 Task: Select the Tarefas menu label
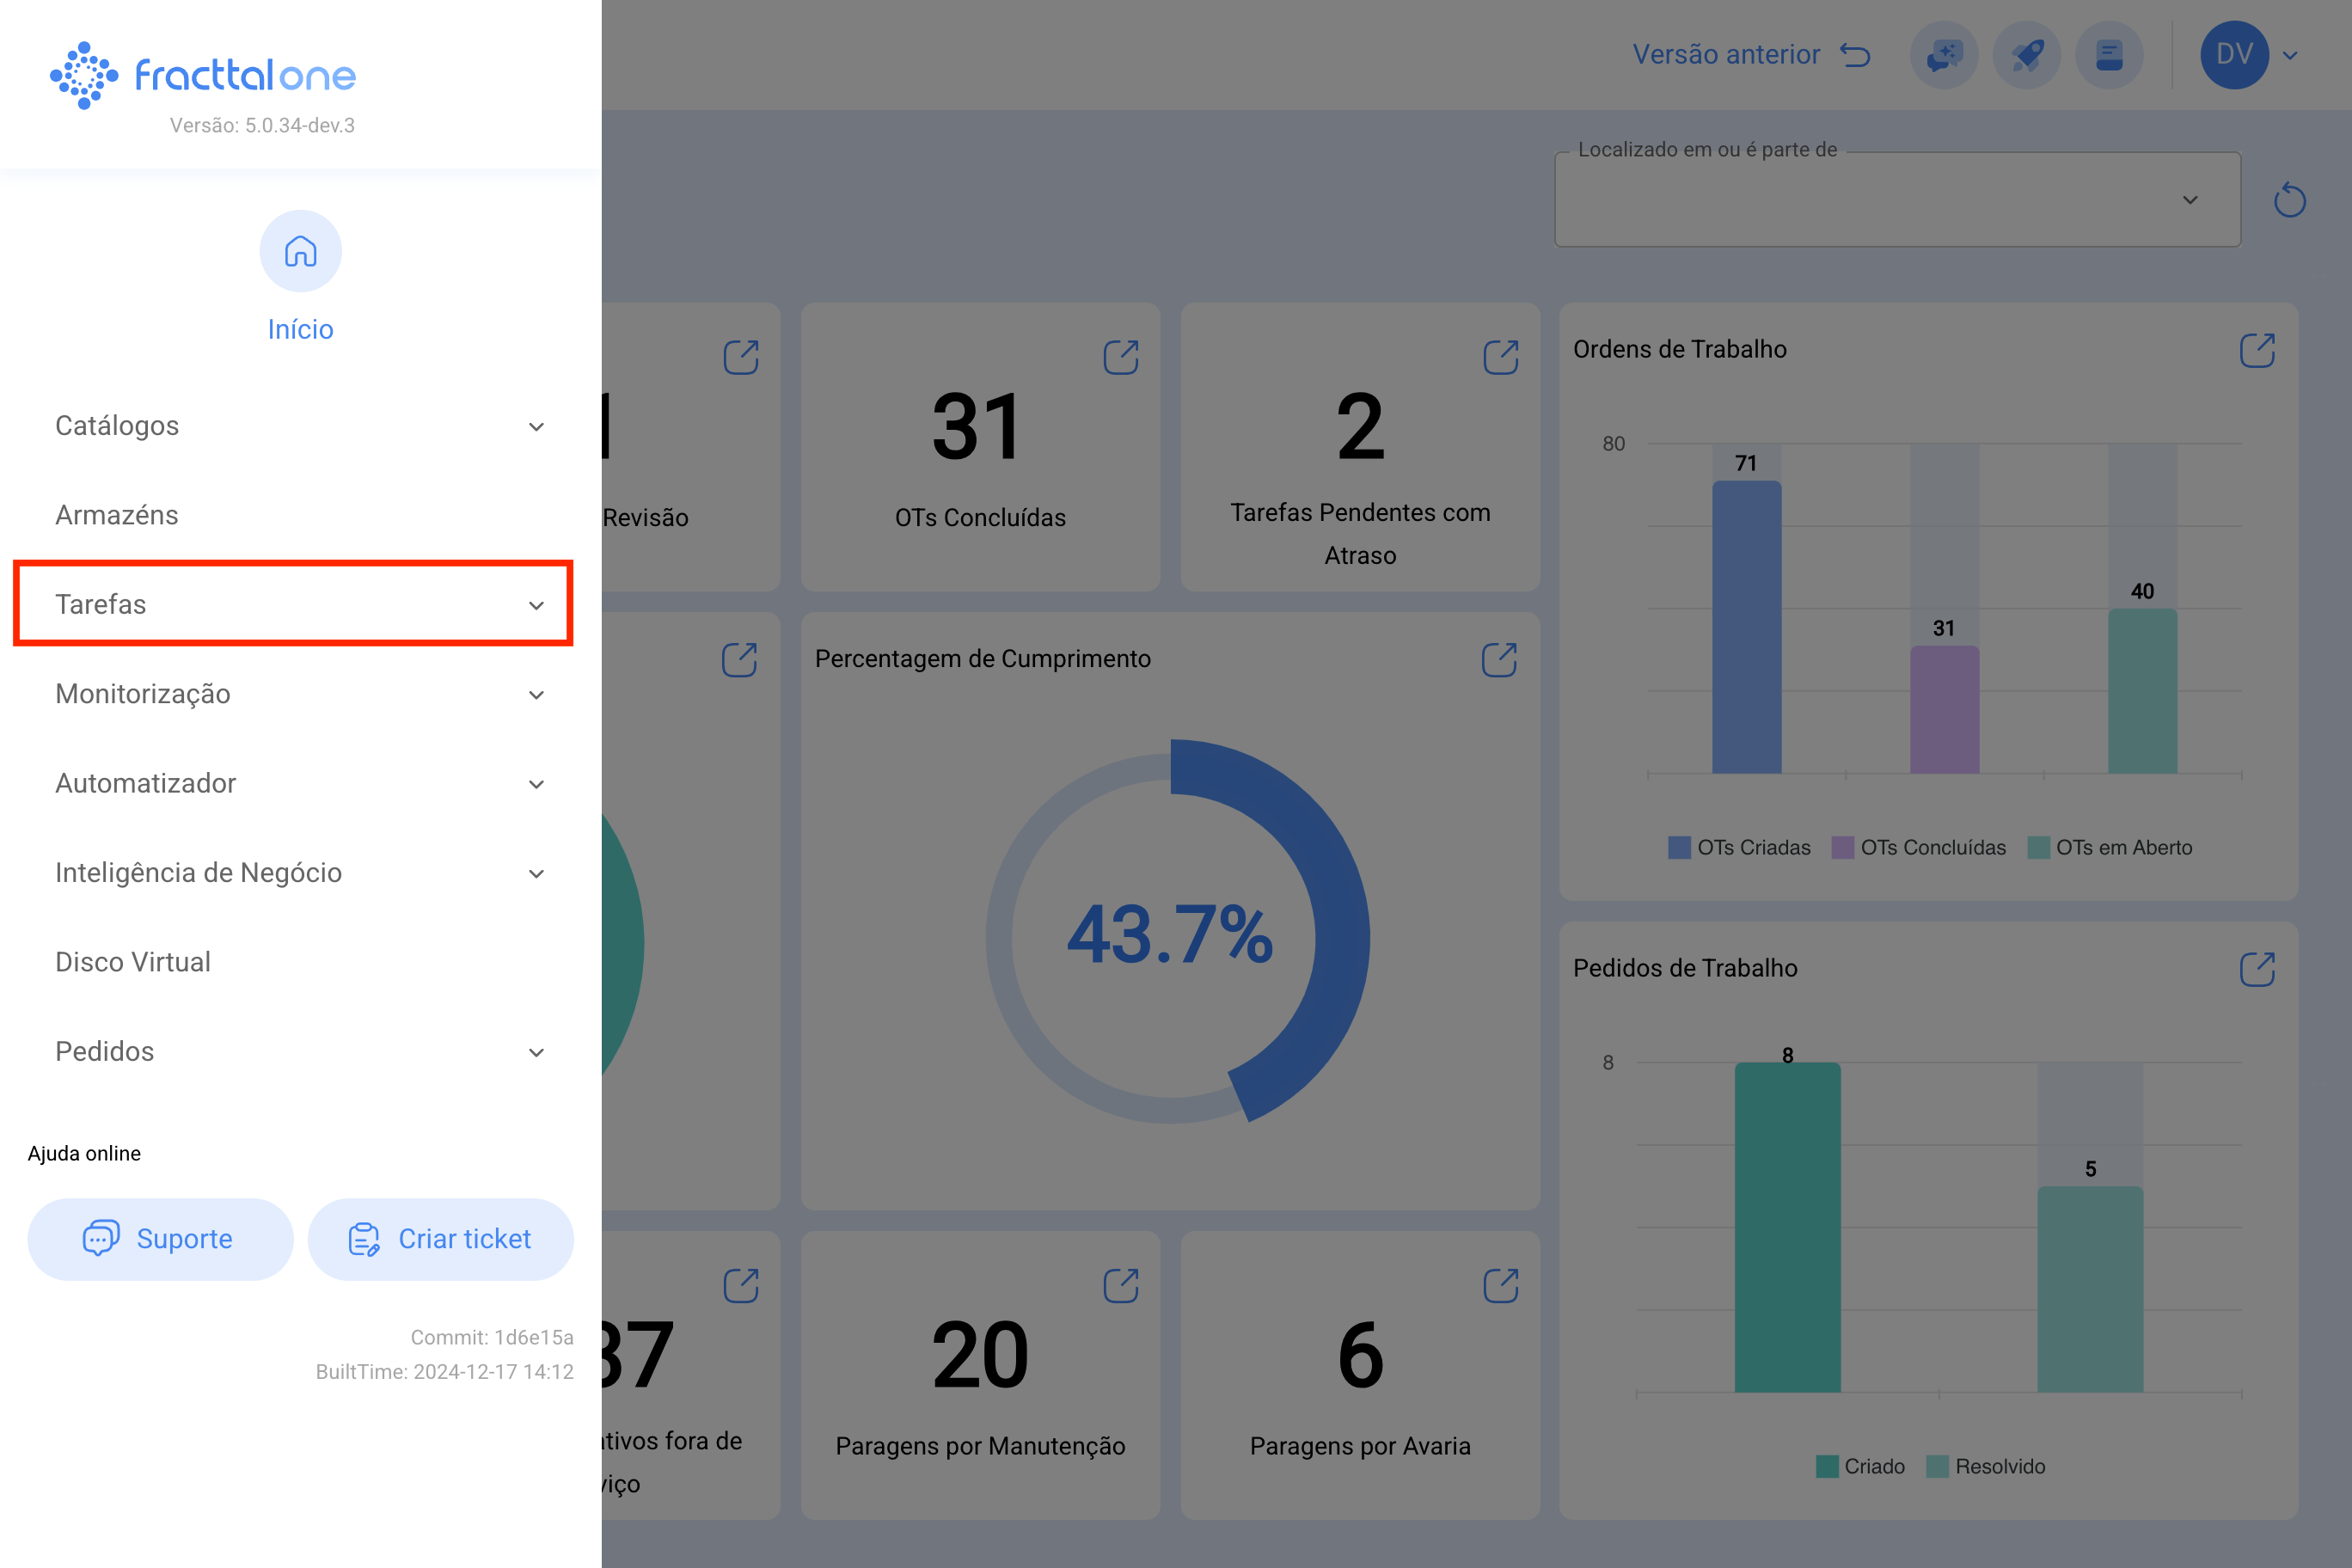click(101, 604)
